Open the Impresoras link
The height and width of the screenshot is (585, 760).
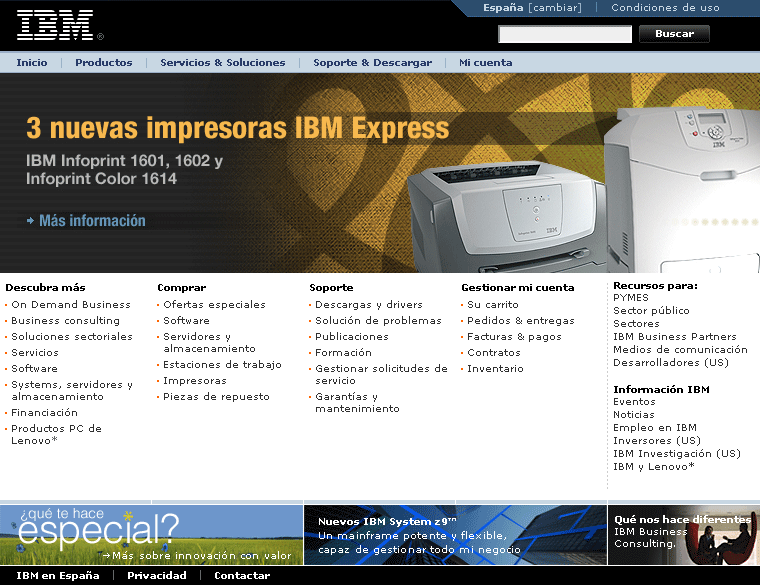coord(195,380)
